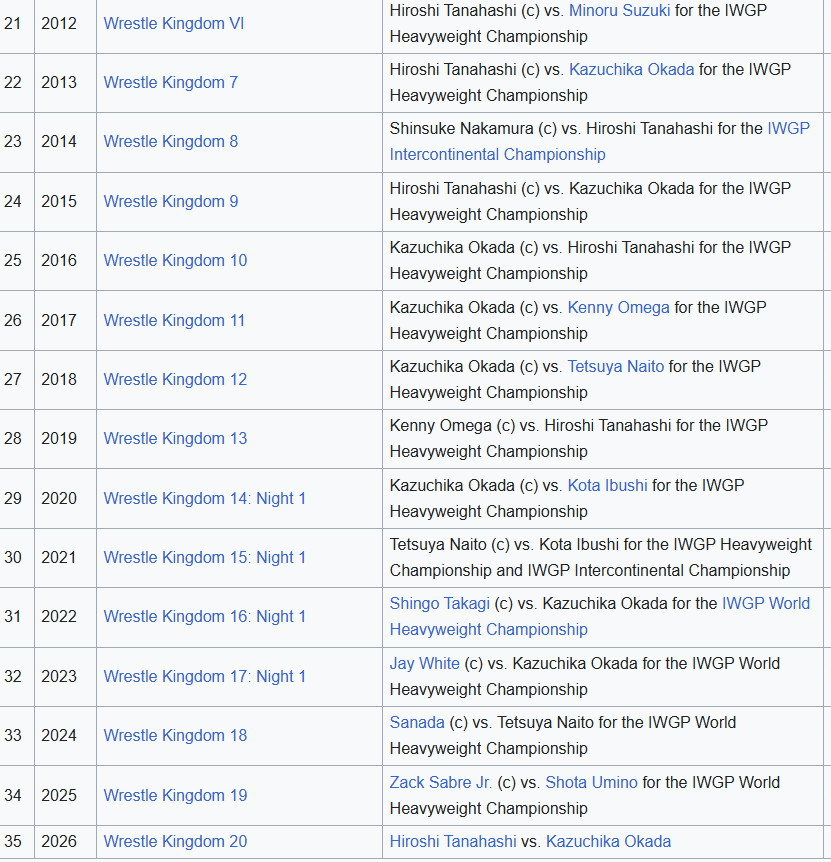Viewport: 831px width, 862px height.
Task: Click the row number 29 cell
Action: (x=16, y=499)
